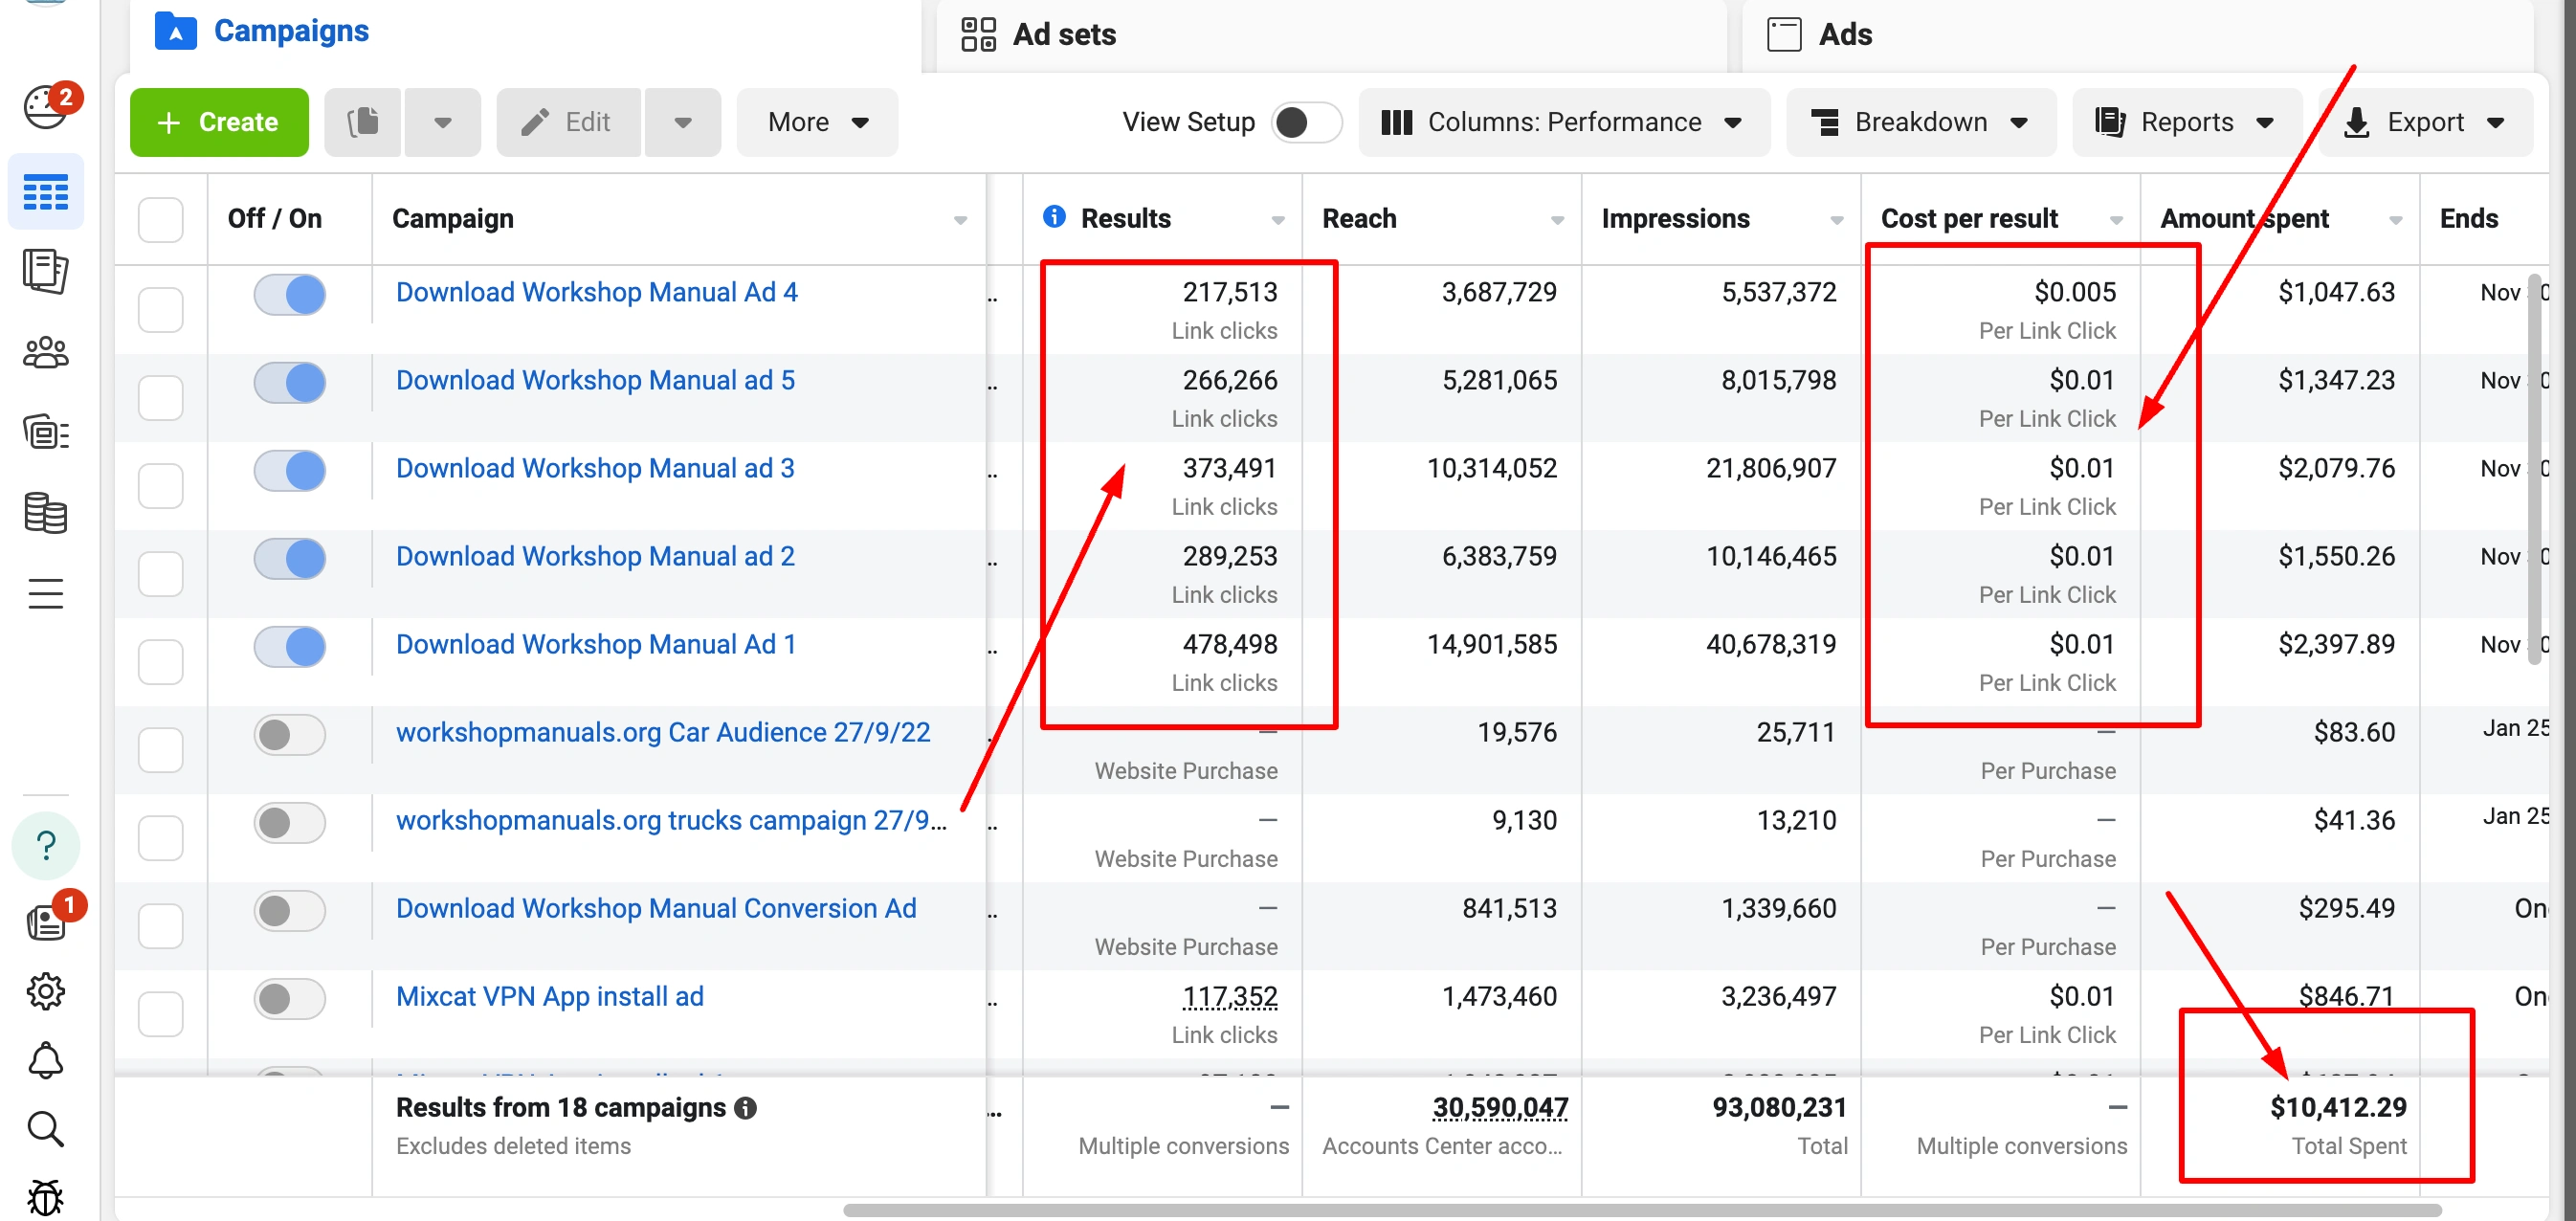Click the duplicate campaign icon button

[x=363, y=122]
